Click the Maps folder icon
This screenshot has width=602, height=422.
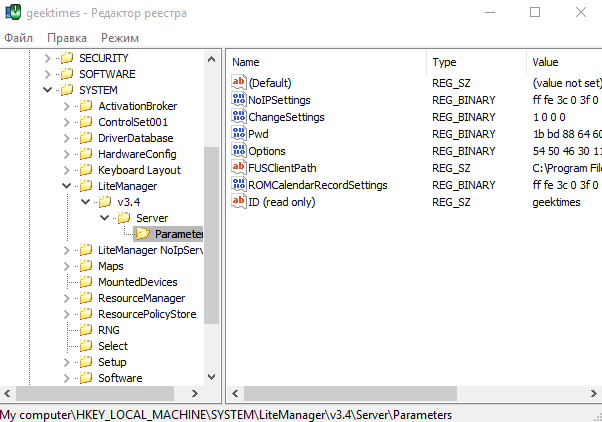tap(86, 266)
